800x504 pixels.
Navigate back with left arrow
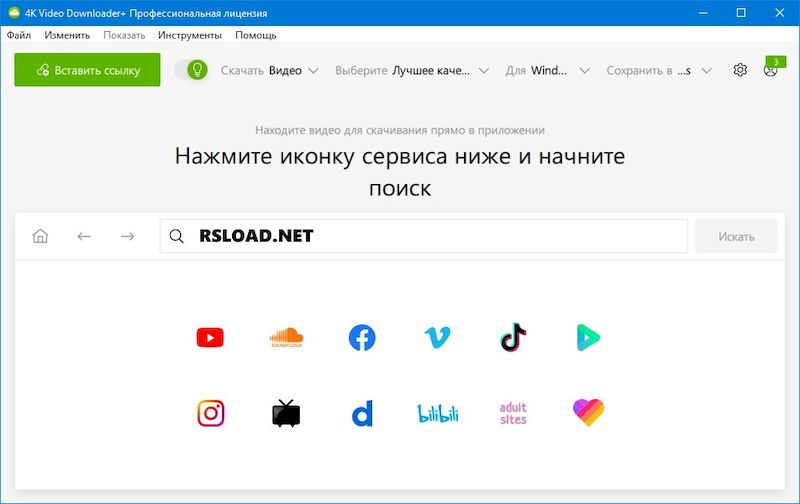(84, 236)
